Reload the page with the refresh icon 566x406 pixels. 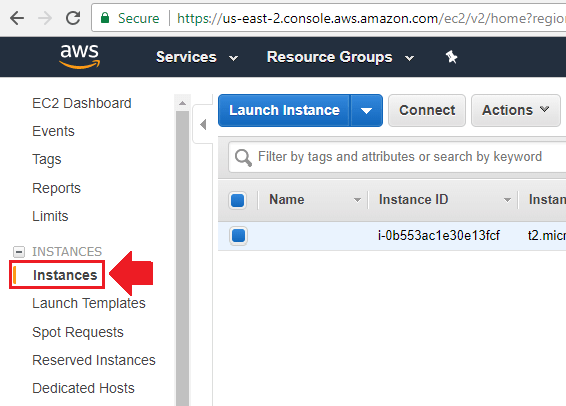click(x=73, y=18)
